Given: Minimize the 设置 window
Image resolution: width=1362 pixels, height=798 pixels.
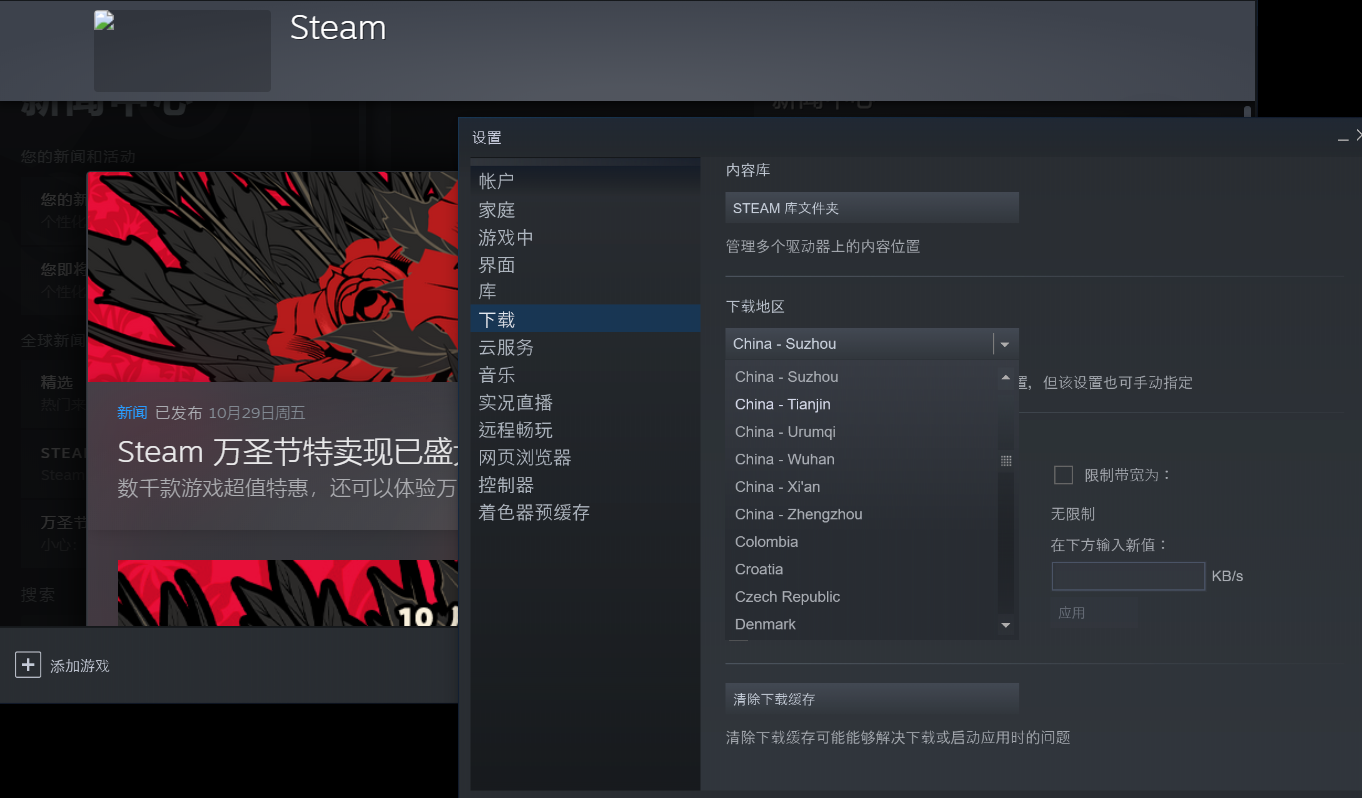Looking at the screenshot, I should pos(1343,139).
